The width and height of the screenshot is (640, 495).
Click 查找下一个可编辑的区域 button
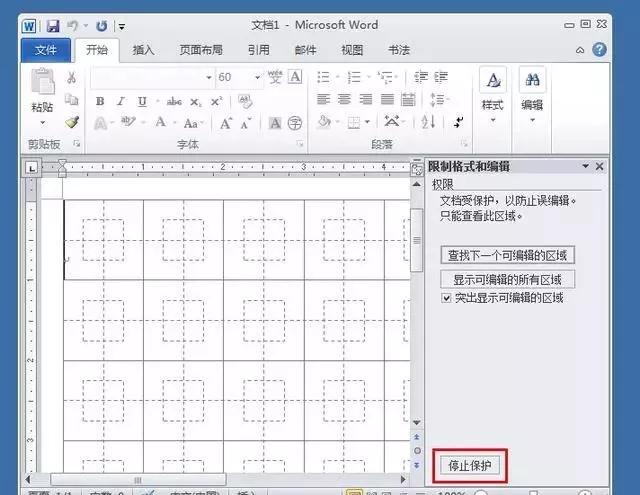coord(507,255)
